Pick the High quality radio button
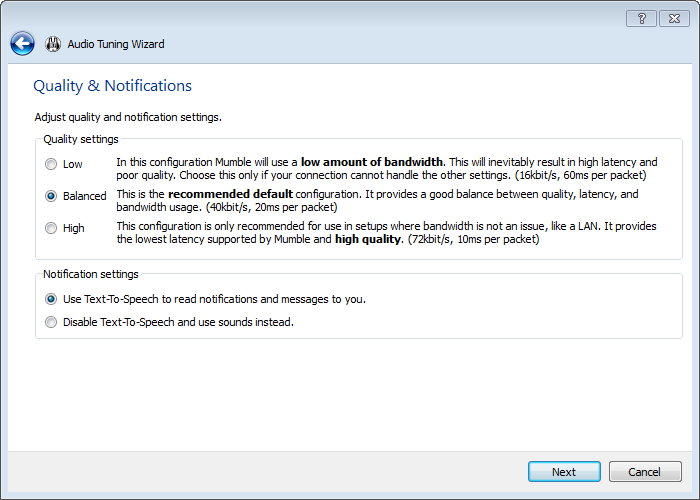Image resolution: width=700 pixels, height=500 pixels. (51, 228)
